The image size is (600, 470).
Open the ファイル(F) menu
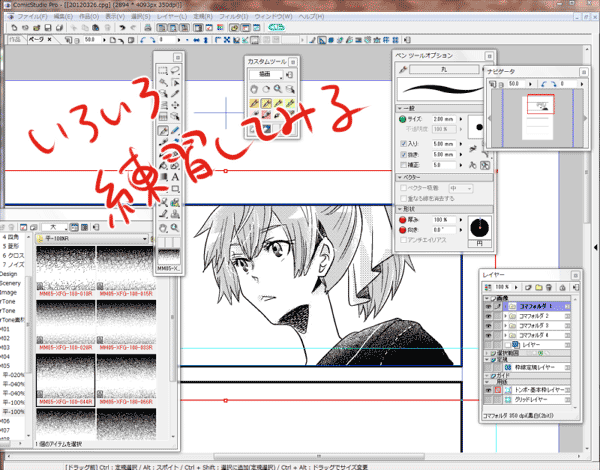coord(32,16)
